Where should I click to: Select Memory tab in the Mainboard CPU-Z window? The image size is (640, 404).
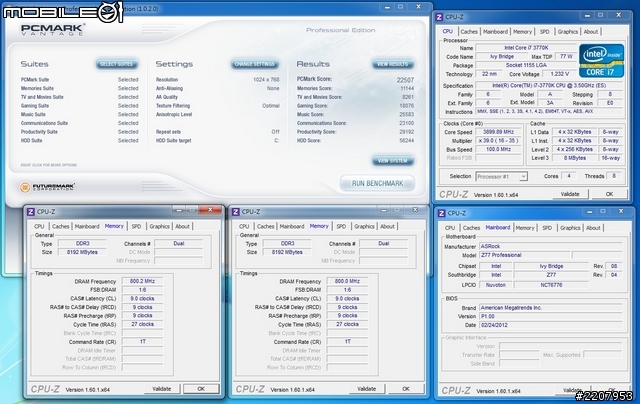(525, 228)
